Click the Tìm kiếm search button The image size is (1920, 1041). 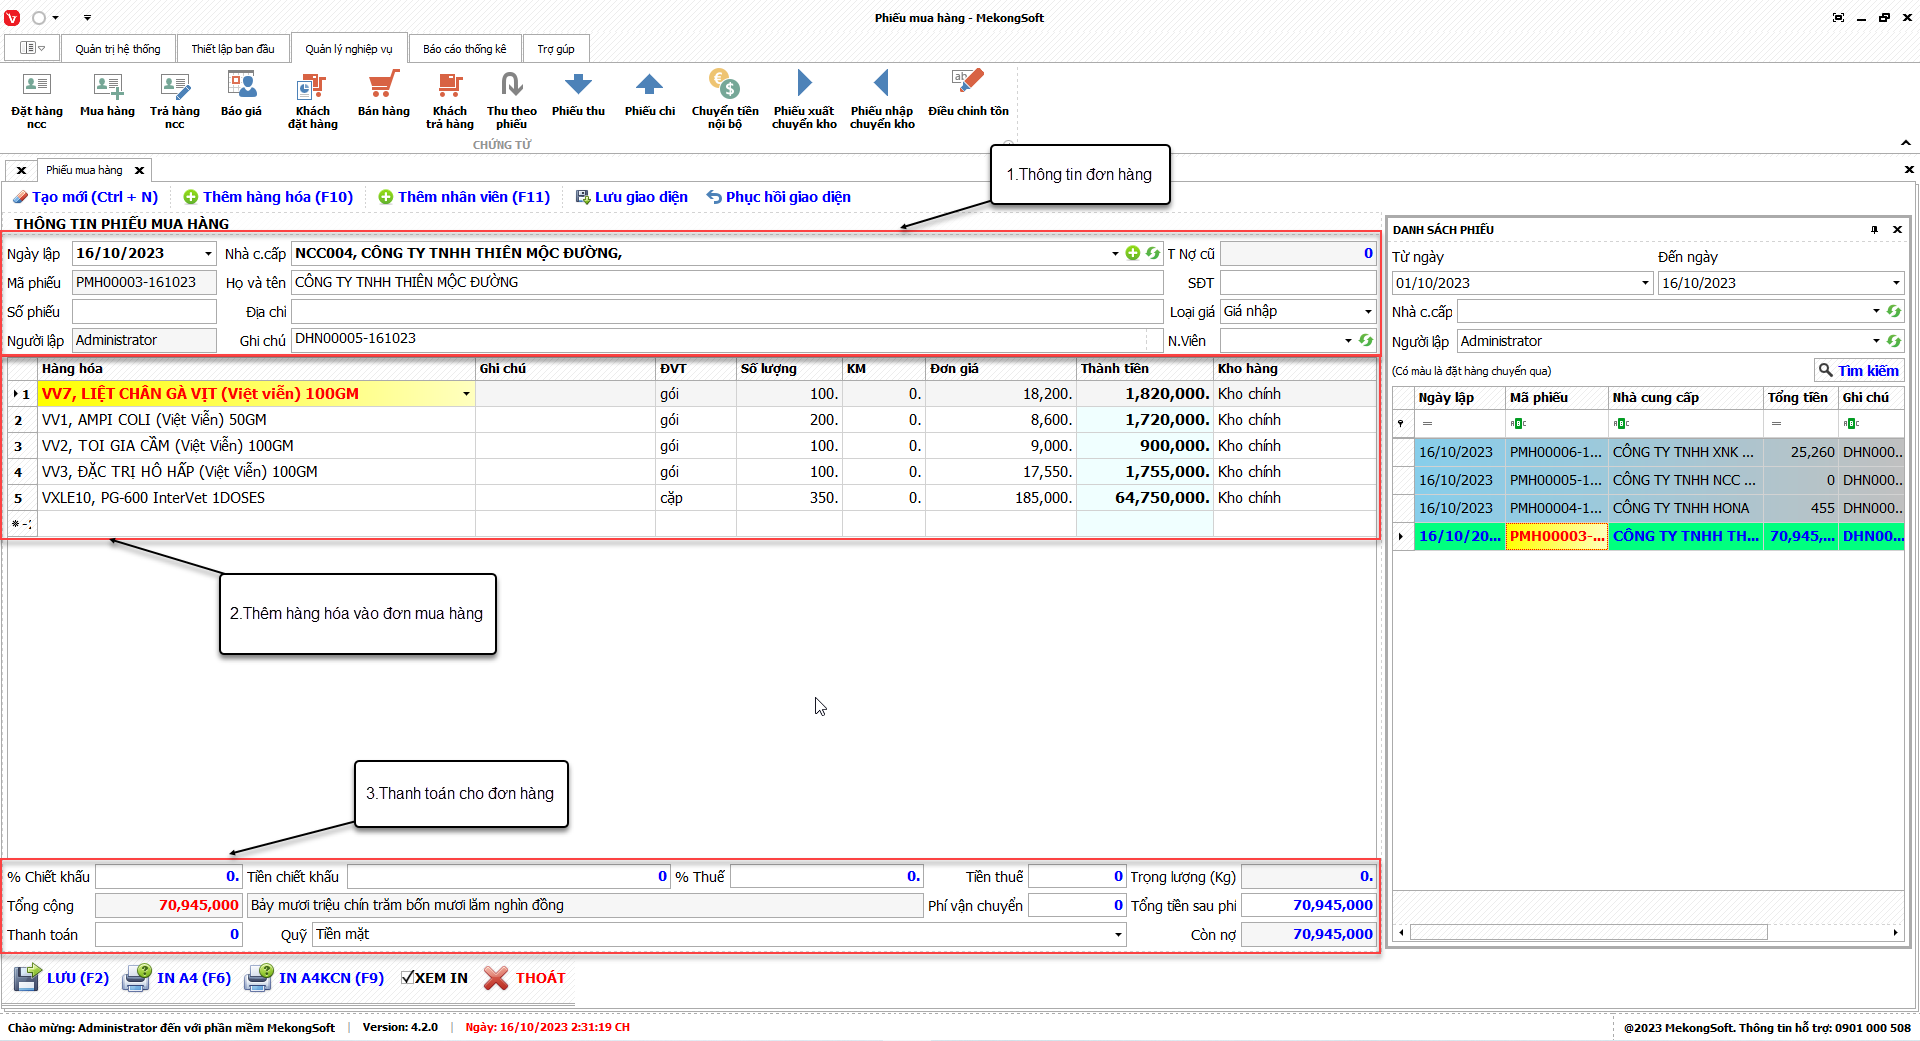click(1858, 371)
